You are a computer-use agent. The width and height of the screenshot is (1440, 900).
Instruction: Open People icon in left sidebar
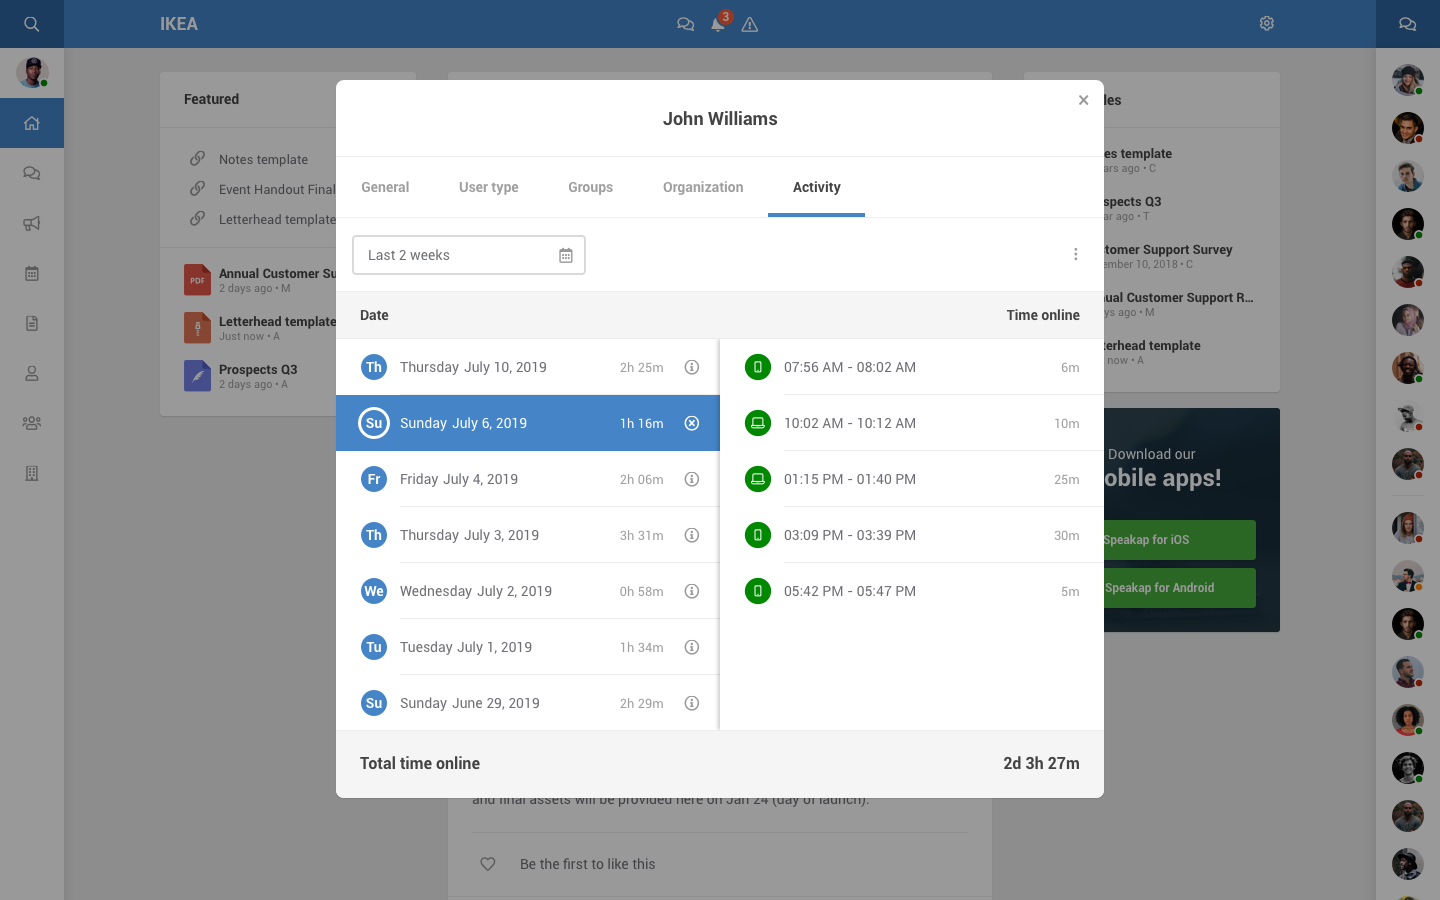point(32,373)
